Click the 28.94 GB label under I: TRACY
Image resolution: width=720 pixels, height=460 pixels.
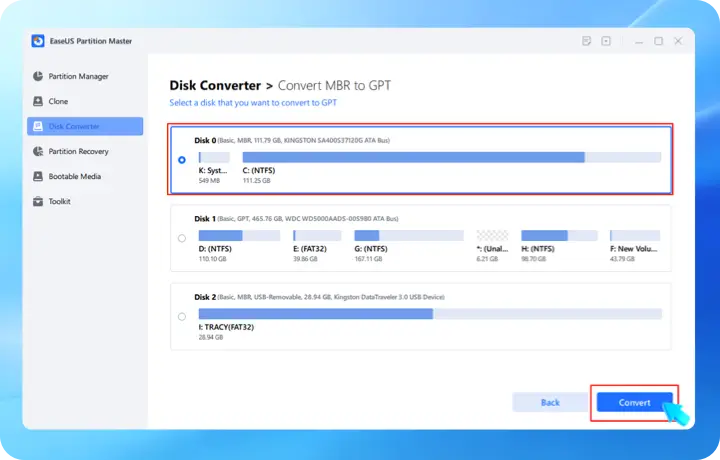pos(211,337)
